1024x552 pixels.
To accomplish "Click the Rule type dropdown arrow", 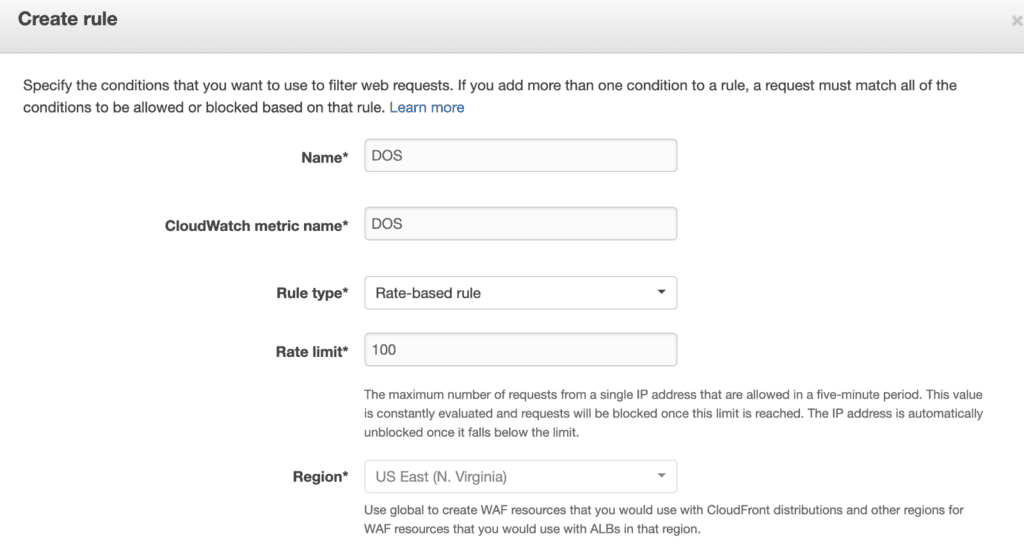I will pos(661,293).
